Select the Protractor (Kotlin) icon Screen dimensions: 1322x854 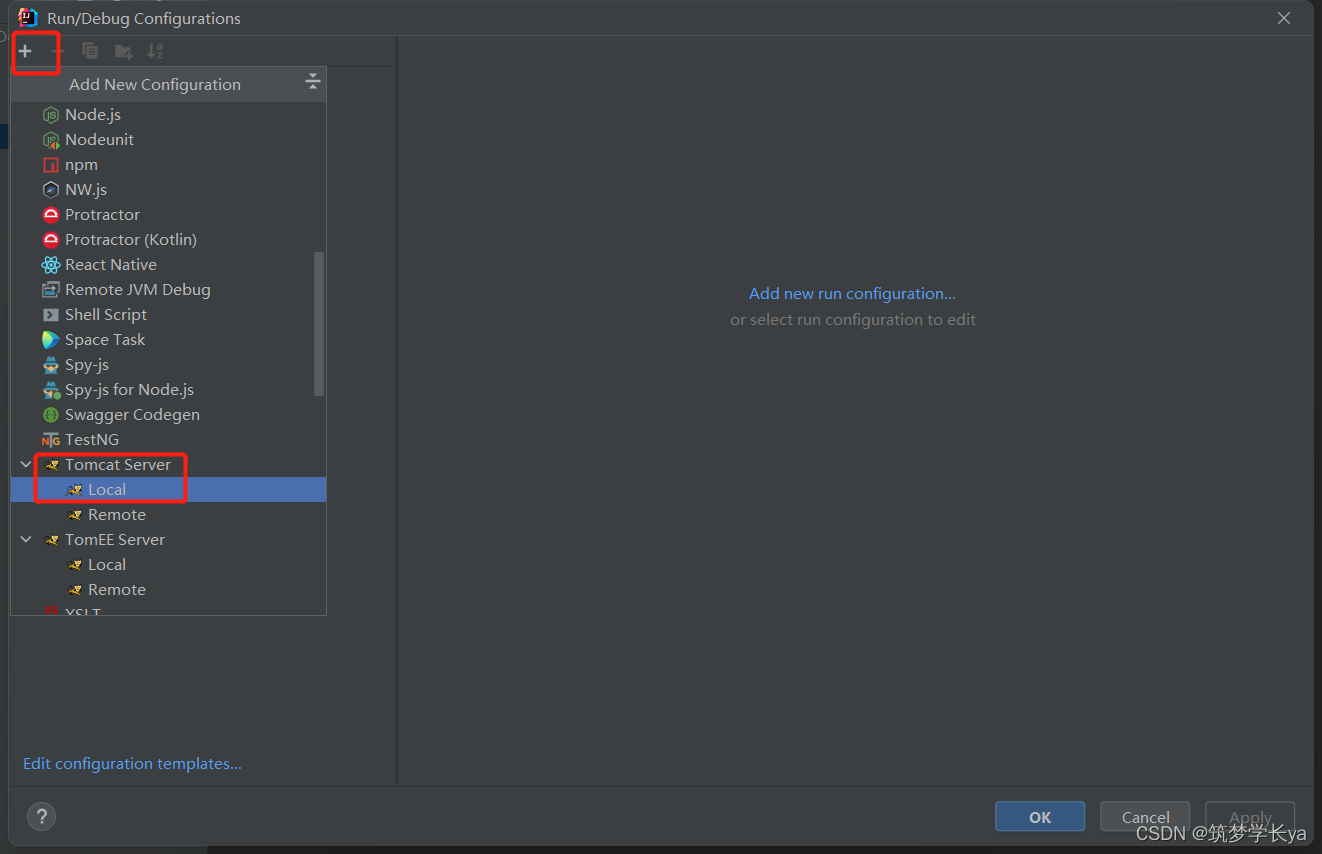pyautogui.click(x=51, y=240)
